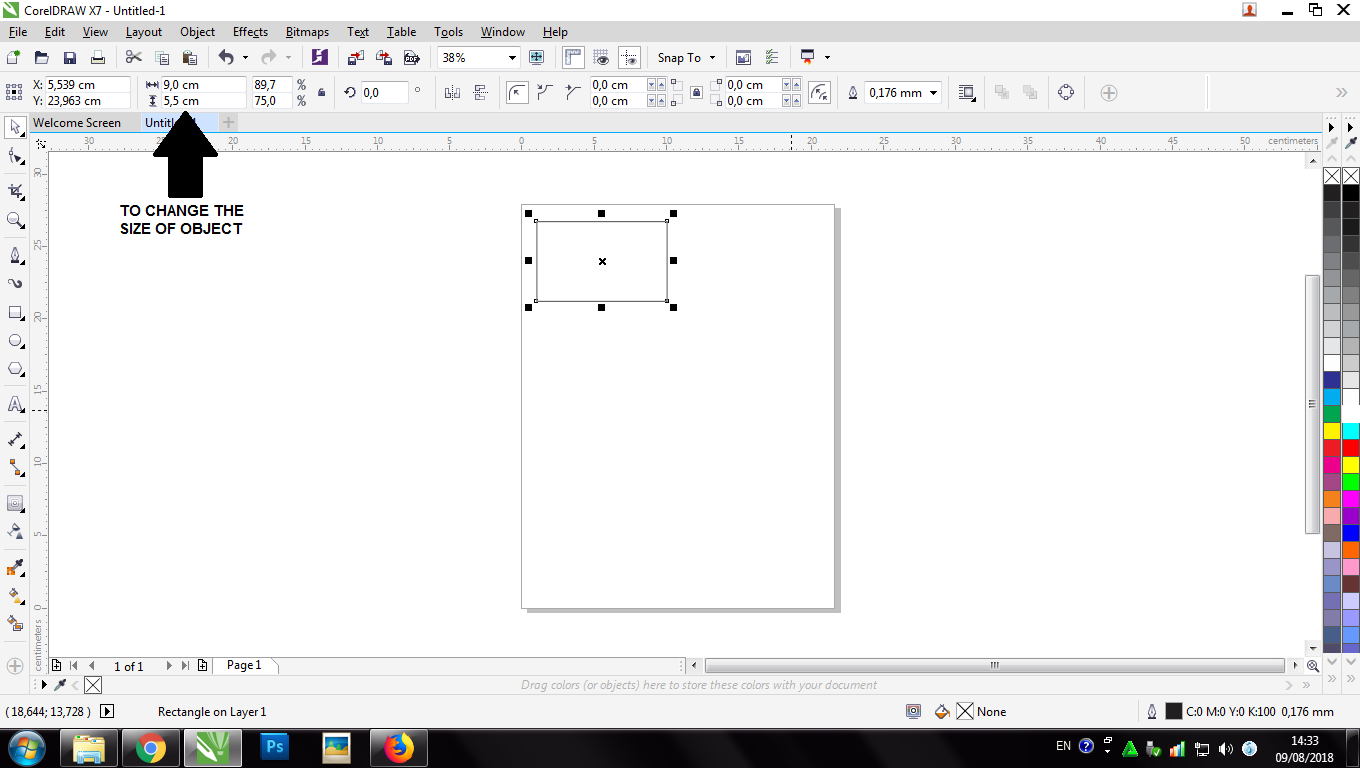Open Photoshop from the taskbar
Viewport: 1360px width, 768px height.
(273, 747)
